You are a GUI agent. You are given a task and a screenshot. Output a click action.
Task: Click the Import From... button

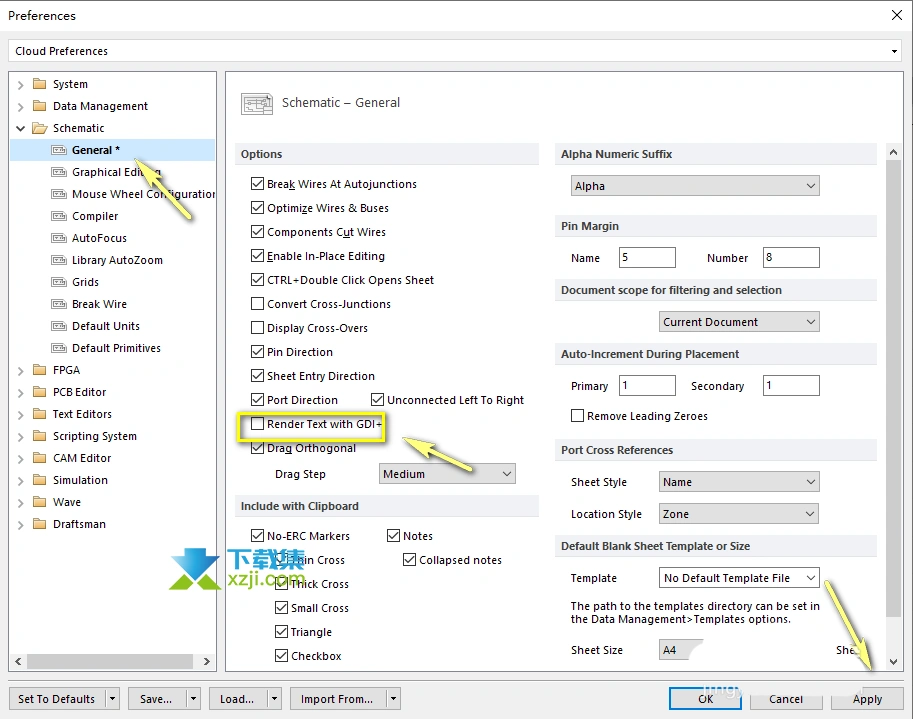pos(337,699)
